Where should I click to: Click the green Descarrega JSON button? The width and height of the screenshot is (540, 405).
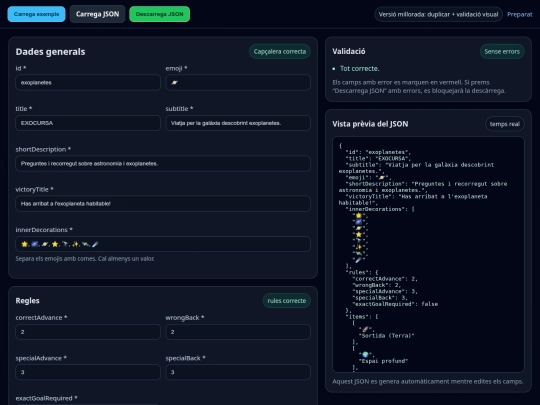click(159, 14)
